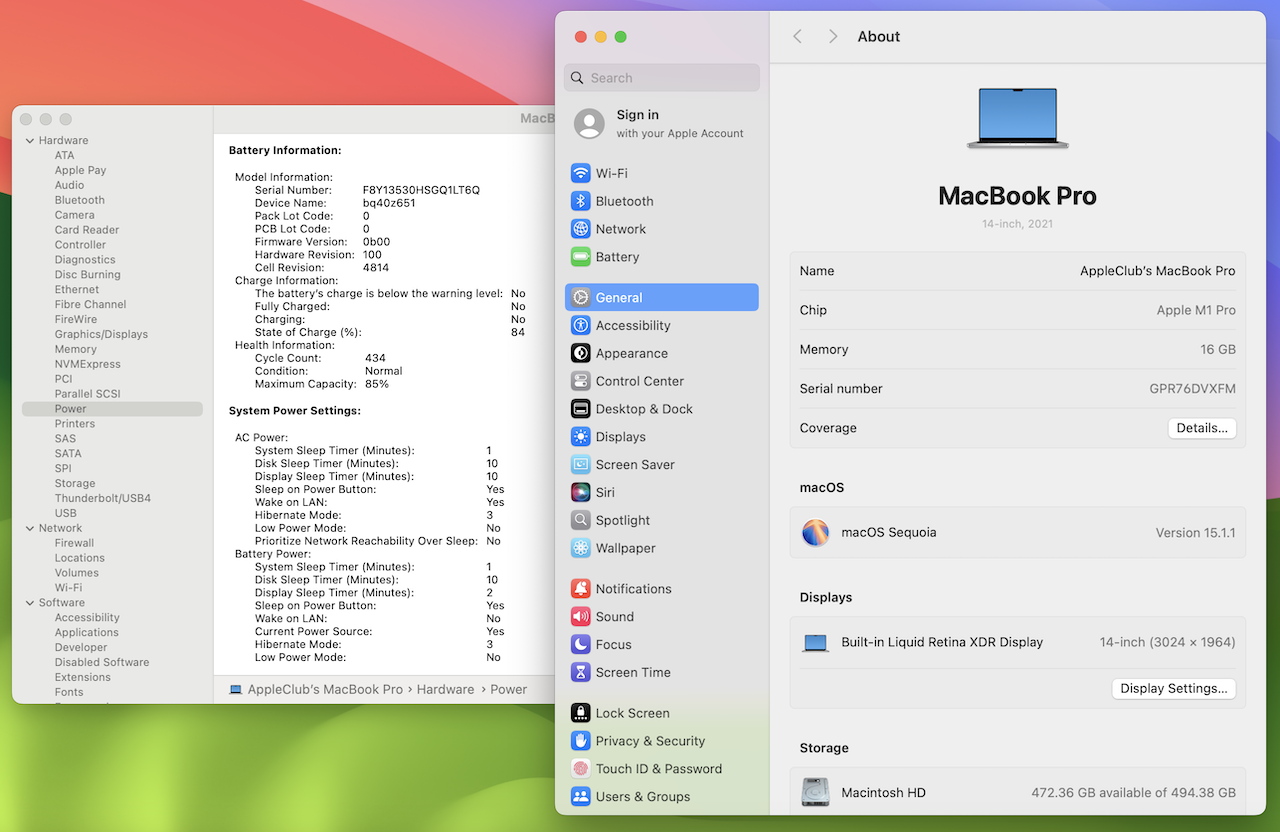Open Wi-Fi settings icon in sidebar
The width and height of the screenshot is (1280, 832).
(581, 173)
